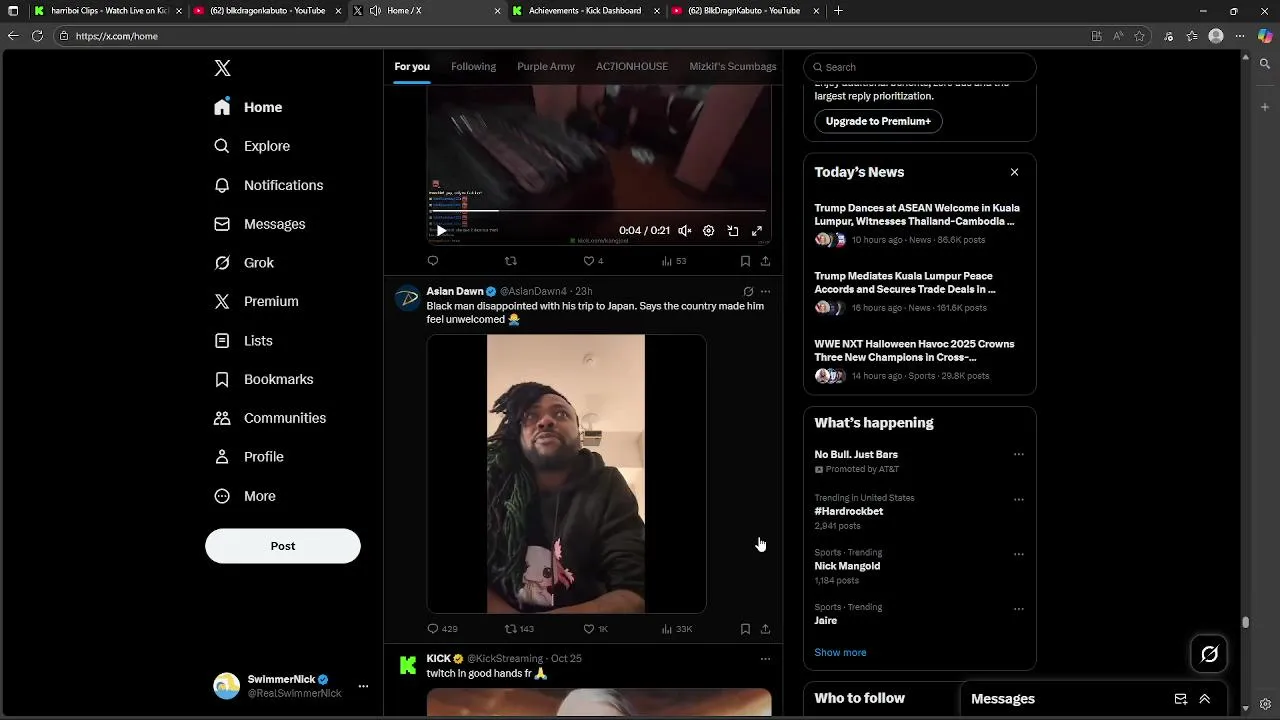
Task: Switch to the AC7IONHOUSE tab
Action: (632, 66)
